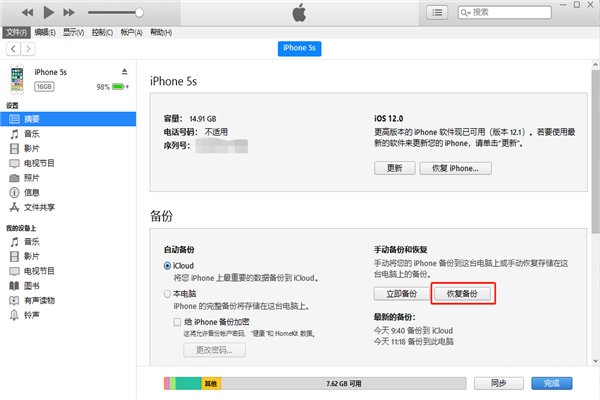The width and height of the screenshot is (600, 400).
Task: Open 文件共享 (File Sharing) in sidebar
Action: (x=39, y=207)
